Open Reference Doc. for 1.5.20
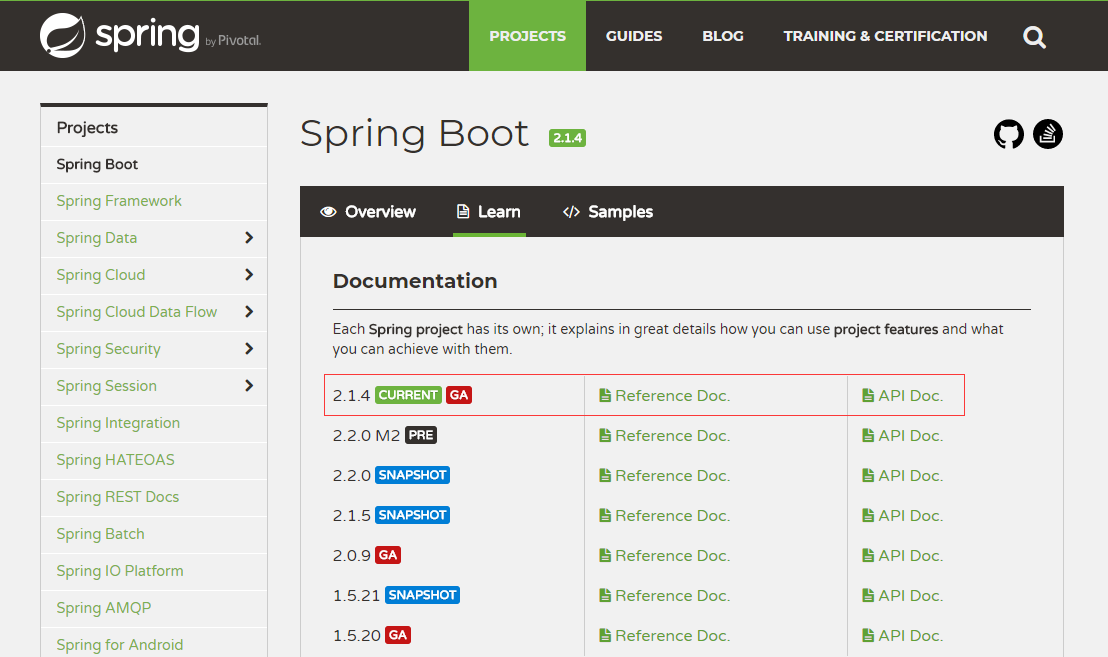The image size is (1108, 657). point(664,636)
